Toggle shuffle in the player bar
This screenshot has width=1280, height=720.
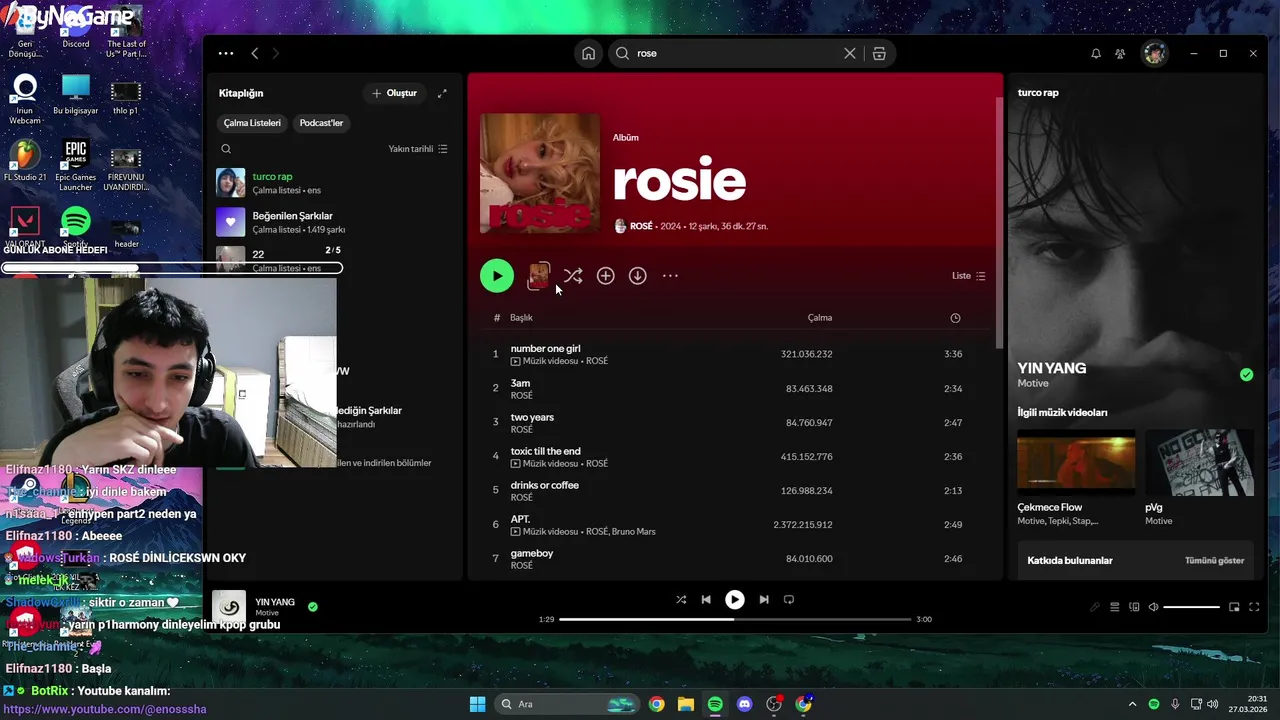point(681,600)
